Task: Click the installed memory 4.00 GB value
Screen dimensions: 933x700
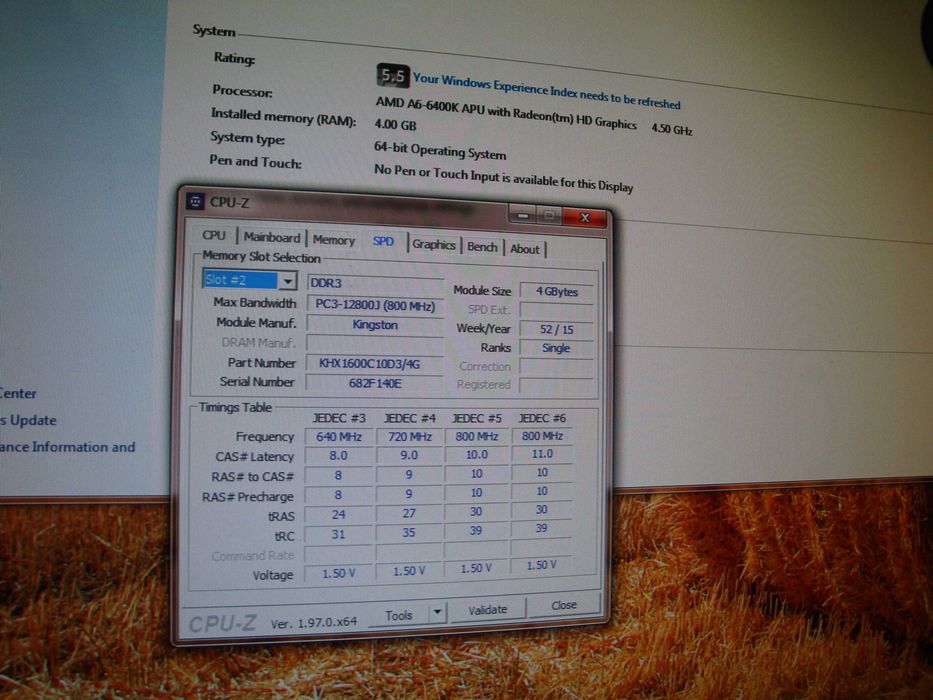Action: pos(395,125)
